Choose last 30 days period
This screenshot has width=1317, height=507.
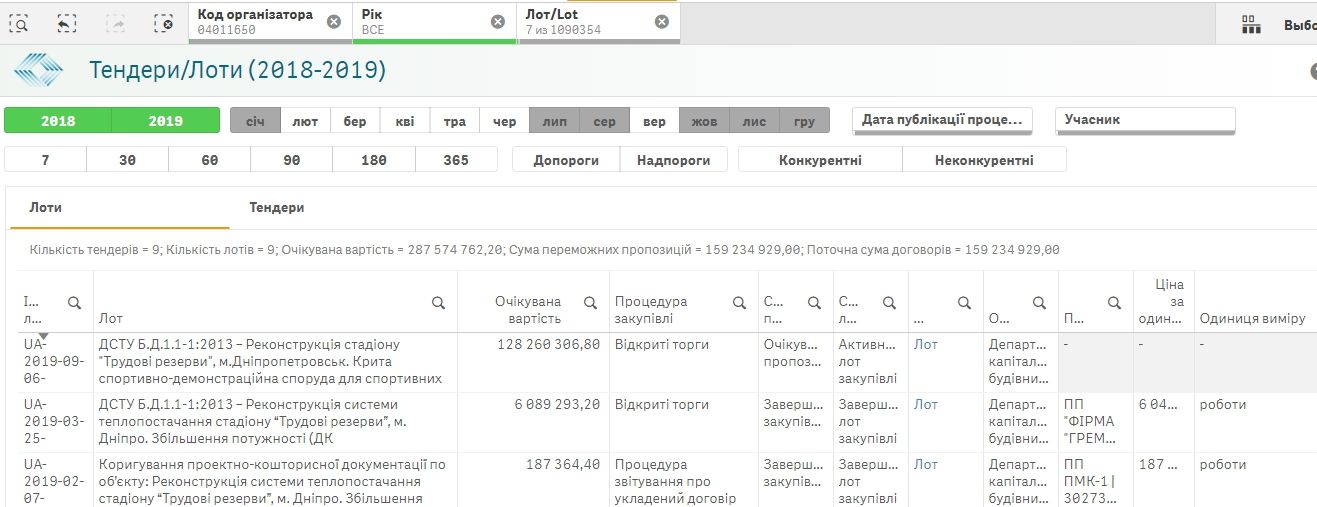pyautogui.click(x=128, y=160)
